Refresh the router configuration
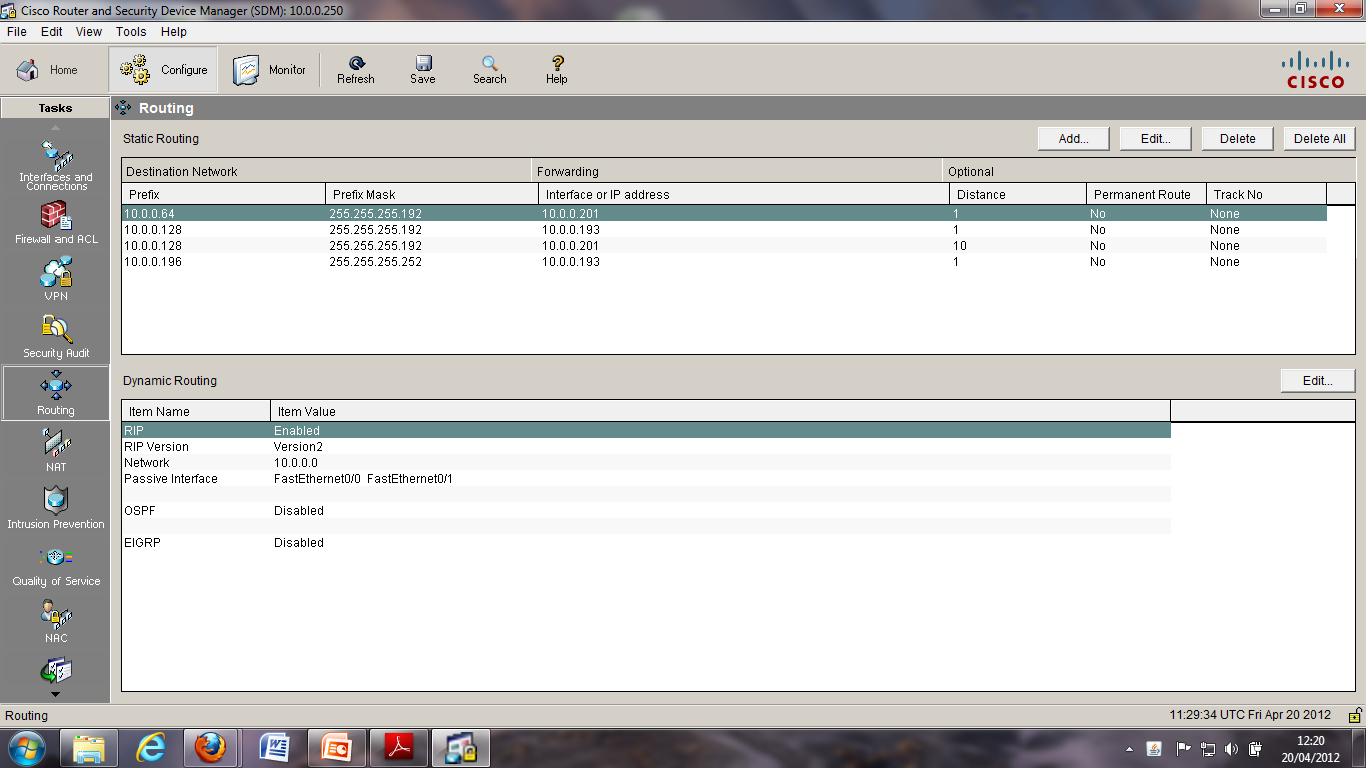The width and height of the screenshot is (1366, 768). click(x=356, y=70)
